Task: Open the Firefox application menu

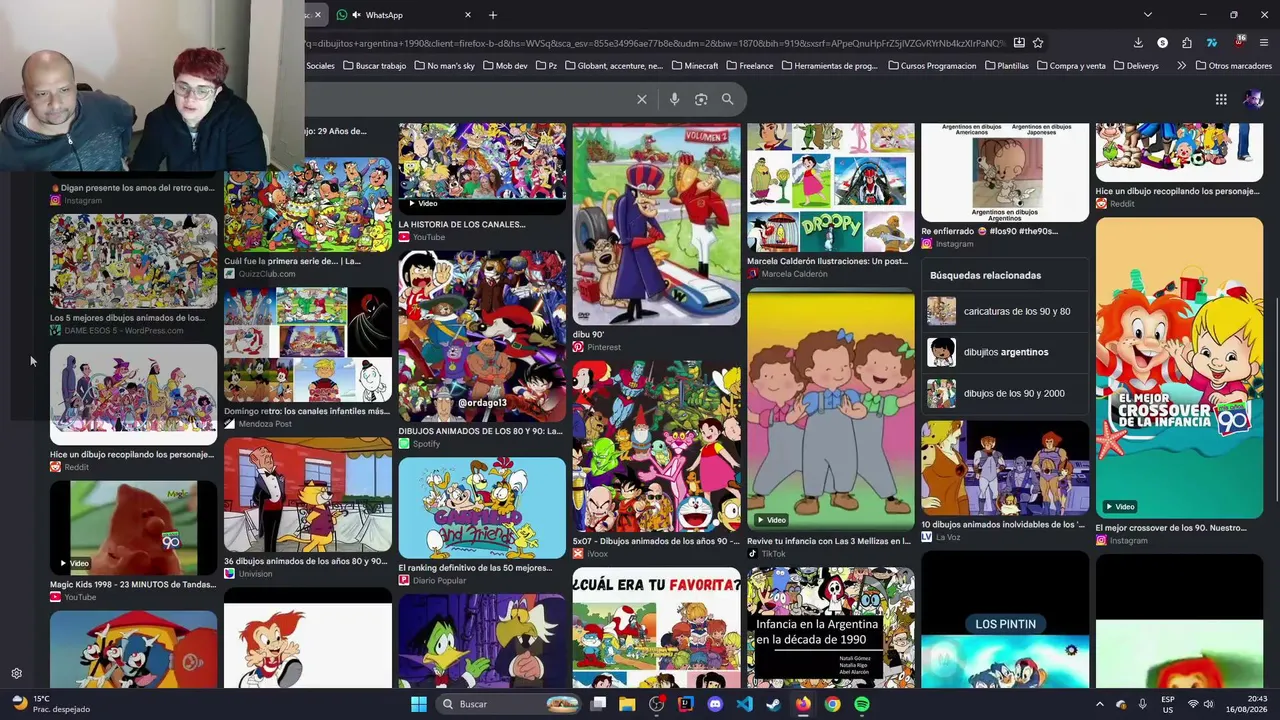Action: (x=1264, y=43)
